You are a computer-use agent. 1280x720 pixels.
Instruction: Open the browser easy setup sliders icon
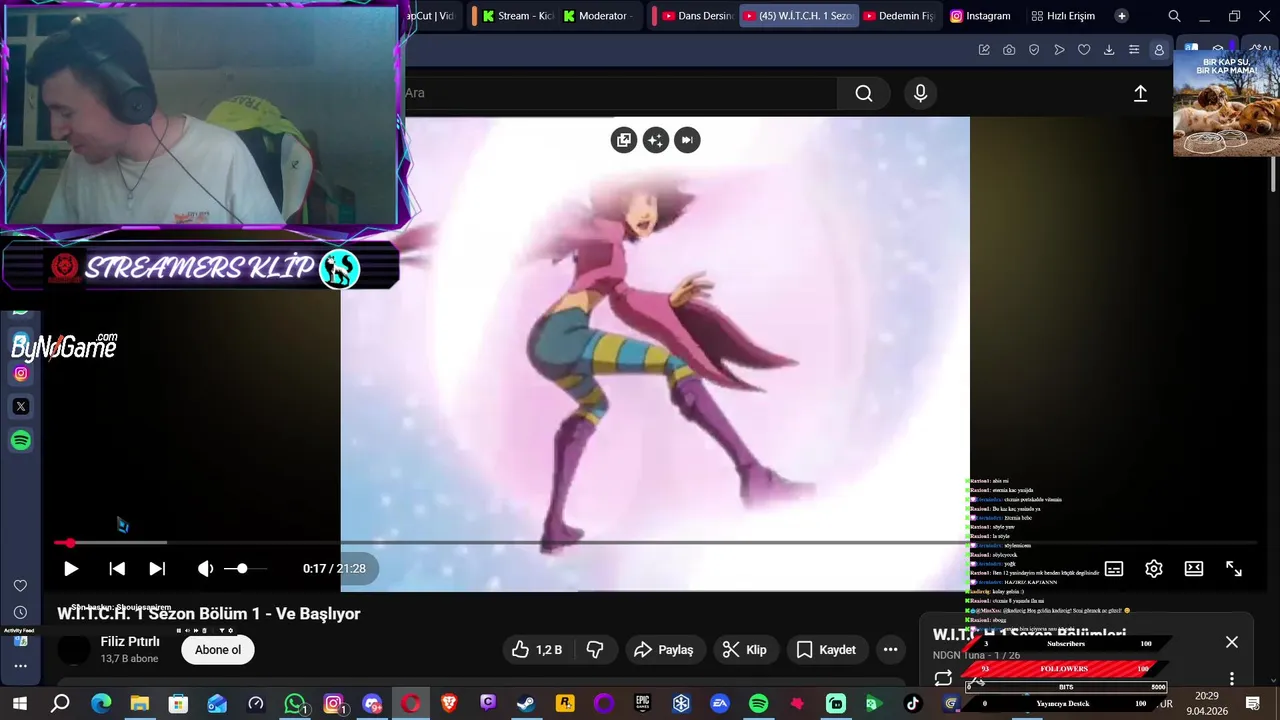(x=1134, y=50)
